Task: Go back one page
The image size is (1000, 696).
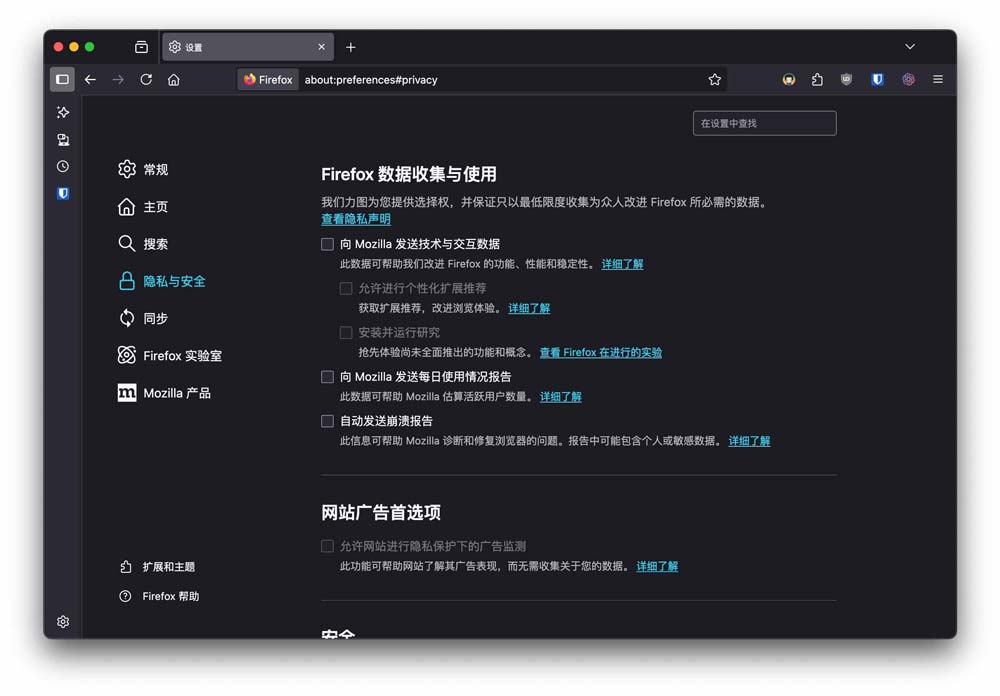Action: pyautogui.click(x=91, y=80)
